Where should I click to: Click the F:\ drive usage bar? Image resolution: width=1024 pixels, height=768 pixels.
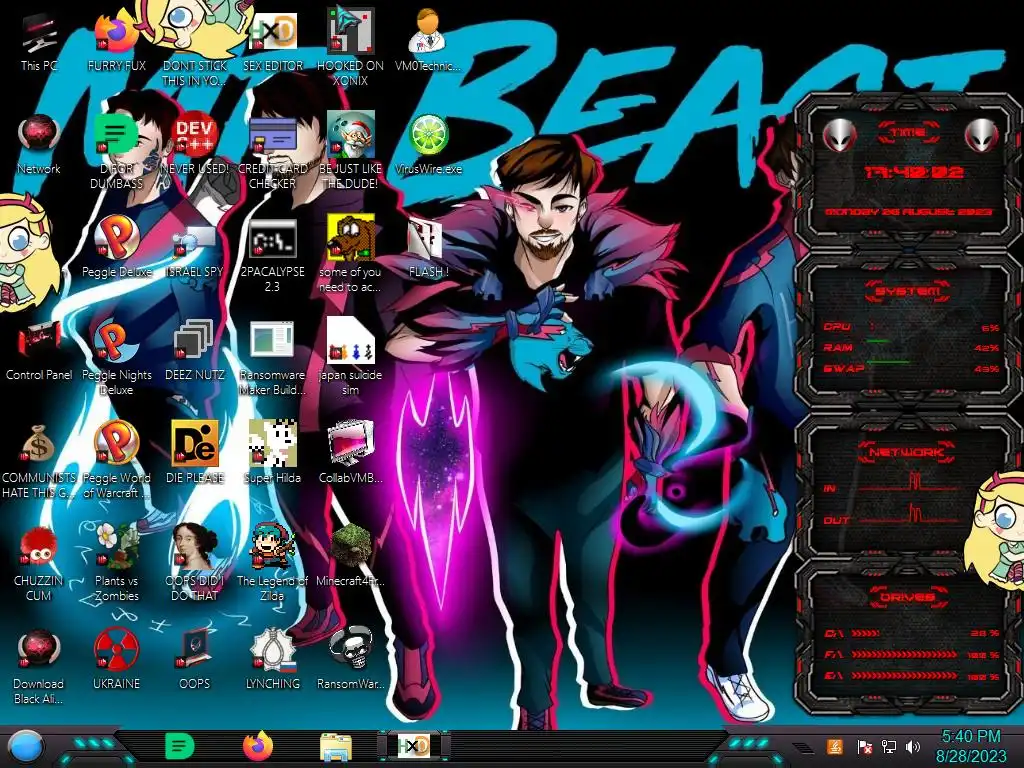click(x=904, y=654)
